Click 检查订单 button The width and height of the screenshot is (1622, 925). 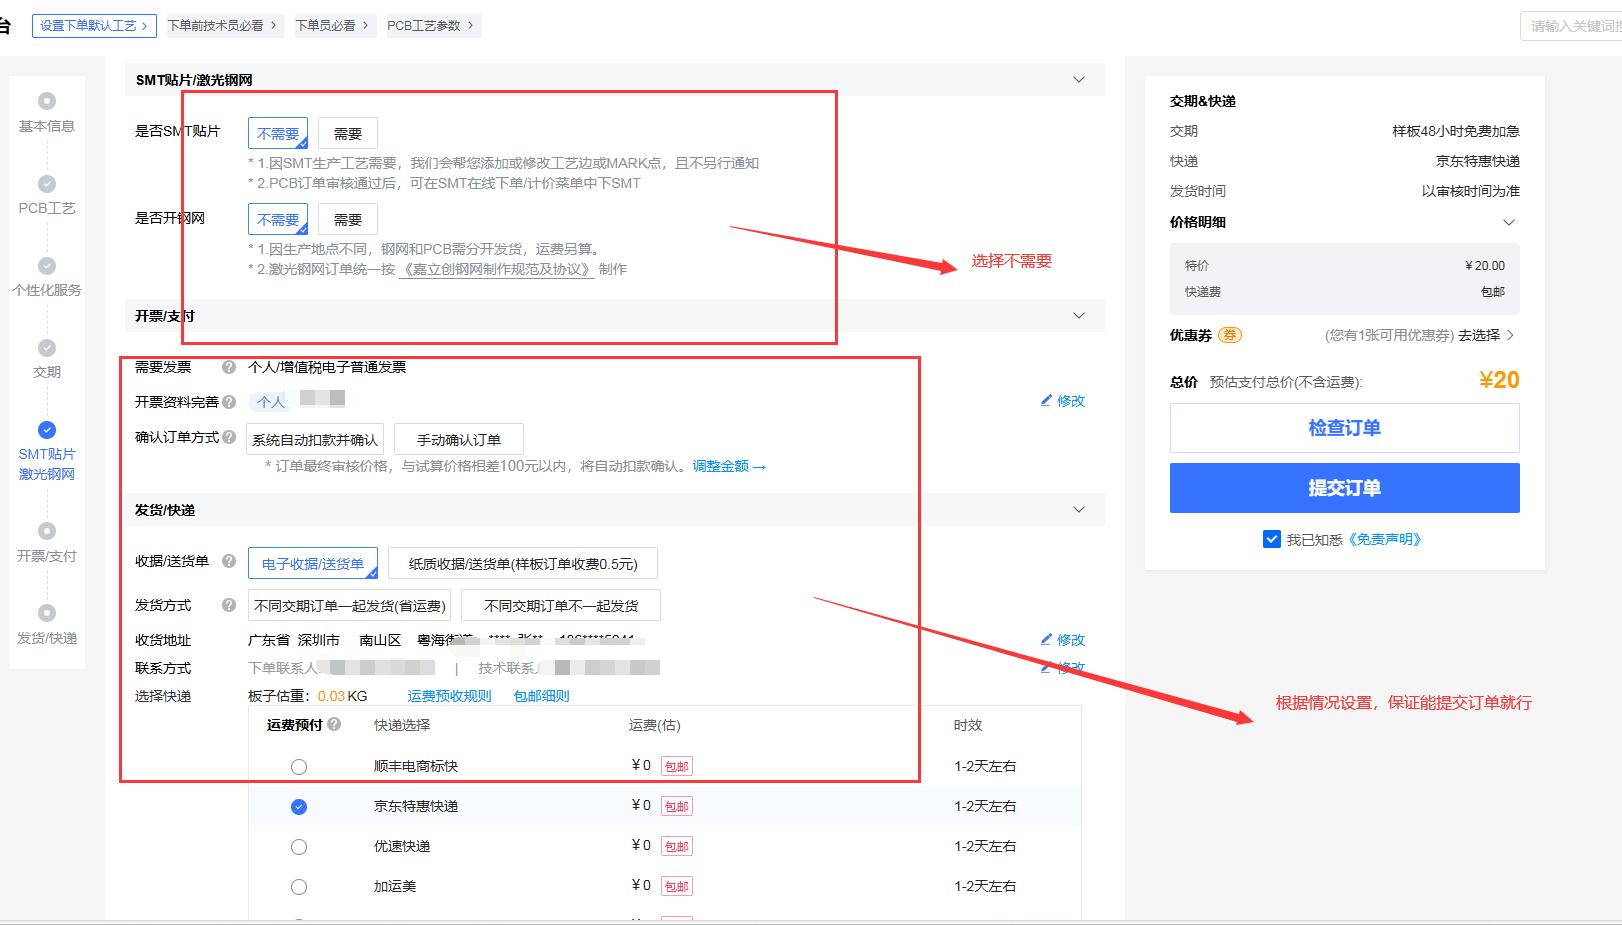click(1345, 428)
